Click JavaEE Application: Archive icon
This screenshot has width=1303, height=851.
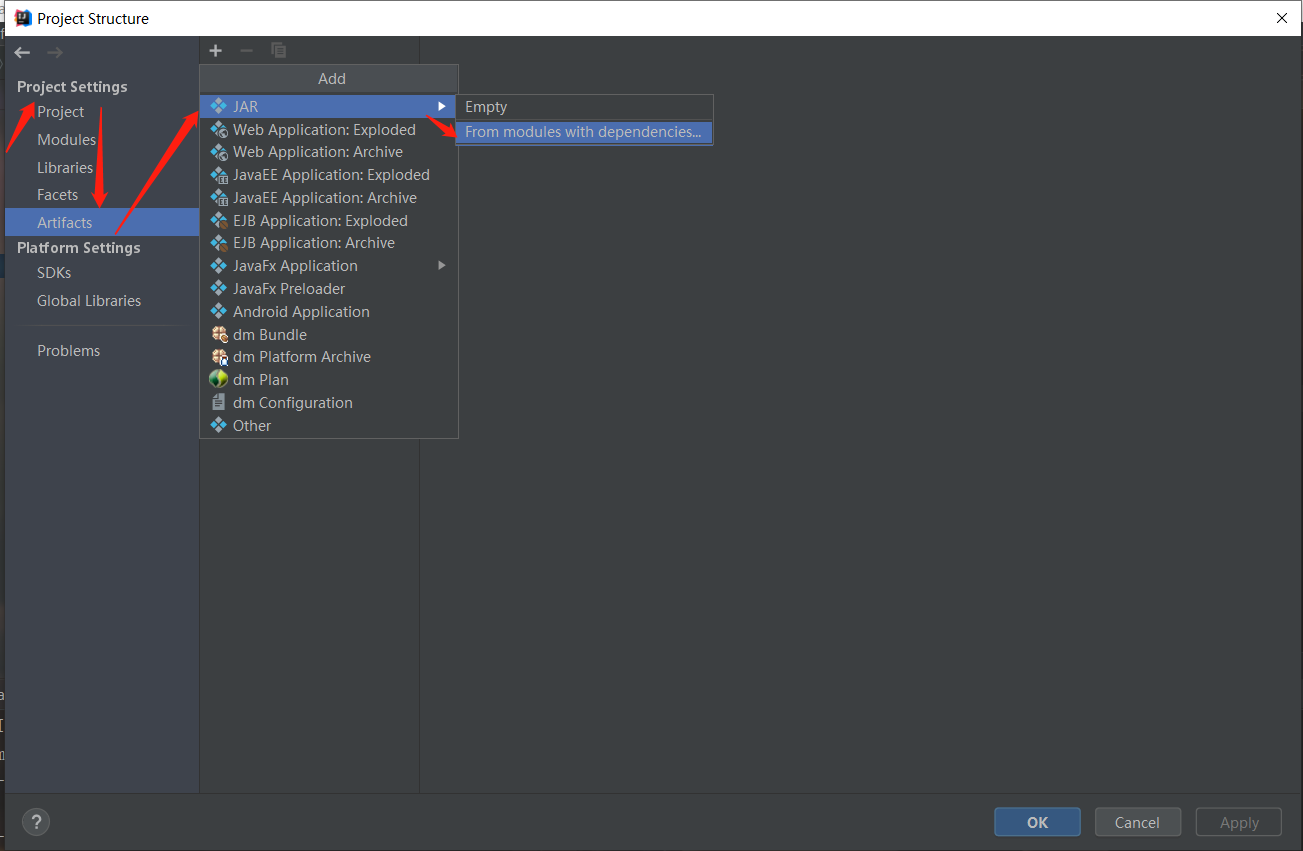click(219, 198)
